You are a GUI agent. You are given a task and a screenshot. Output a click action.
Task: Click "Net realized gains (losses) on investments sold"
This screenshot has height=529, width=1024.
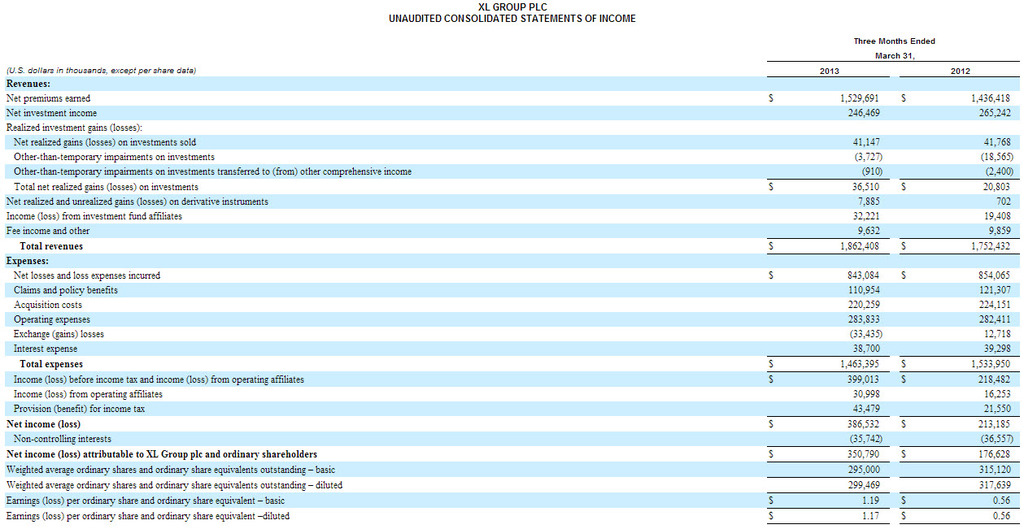104,142
